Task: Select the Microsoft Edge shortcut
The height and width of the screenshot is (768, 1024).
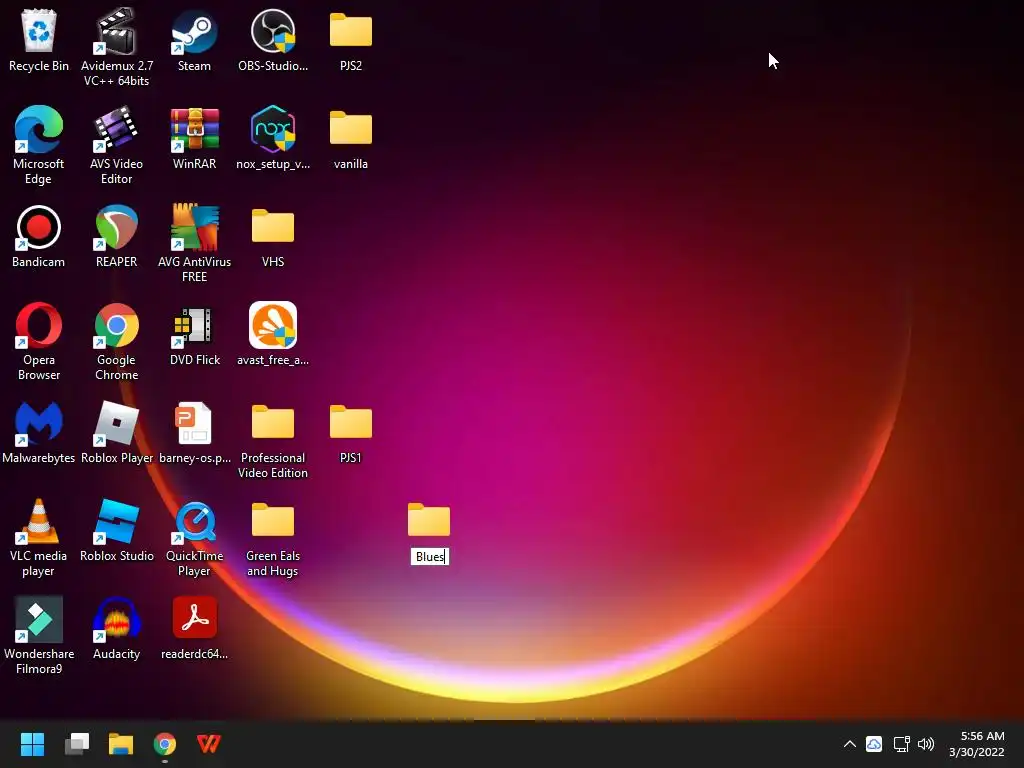Action: point(39,129)
